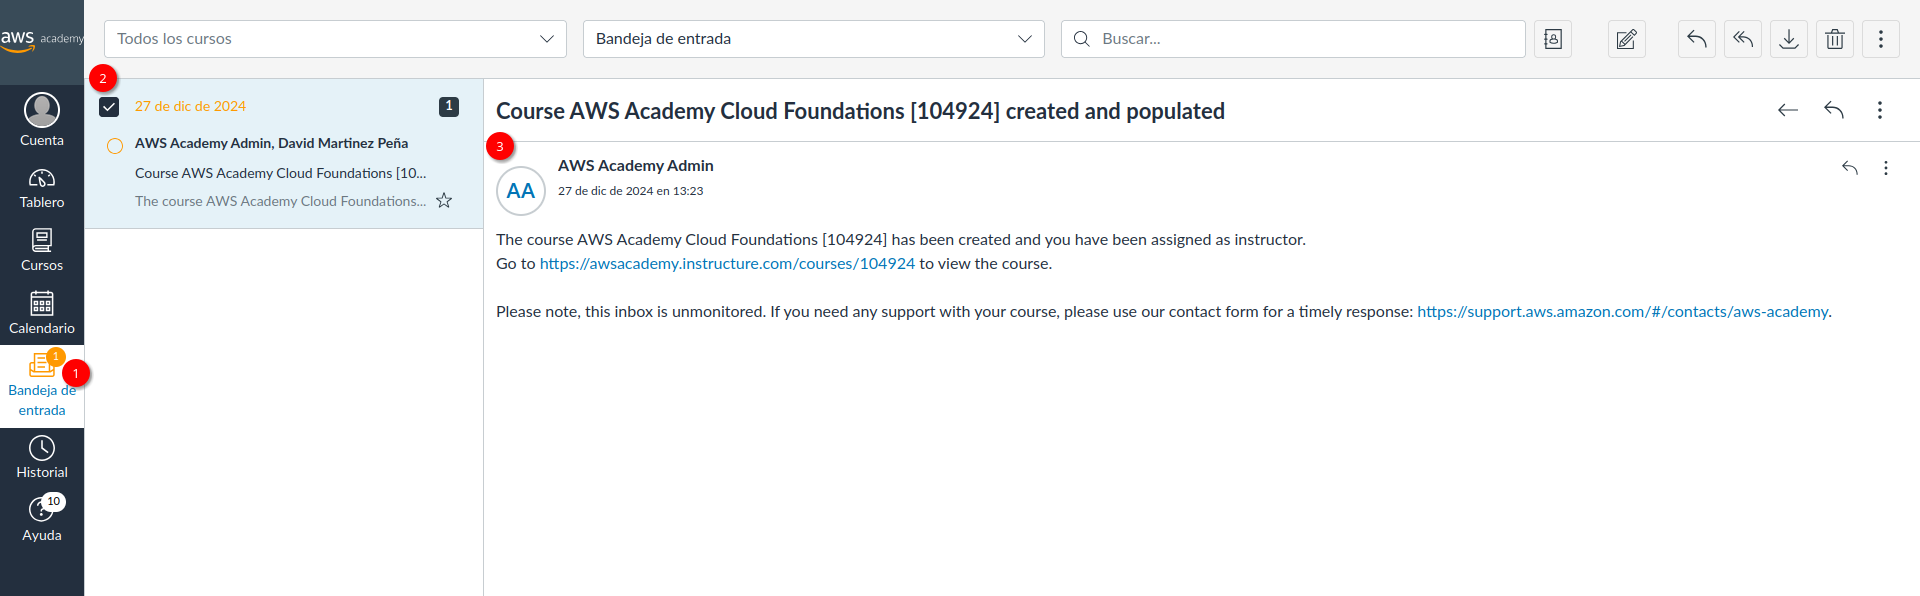Star the AWS Academy Cloud Foundations conversation
The image size is (1920, 596).
point(444,201)
